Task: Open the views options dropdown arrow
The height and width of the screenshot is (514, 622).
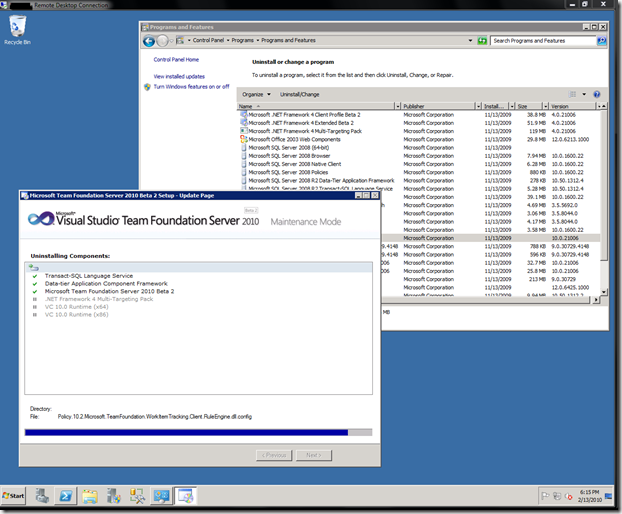Action: 584,94
